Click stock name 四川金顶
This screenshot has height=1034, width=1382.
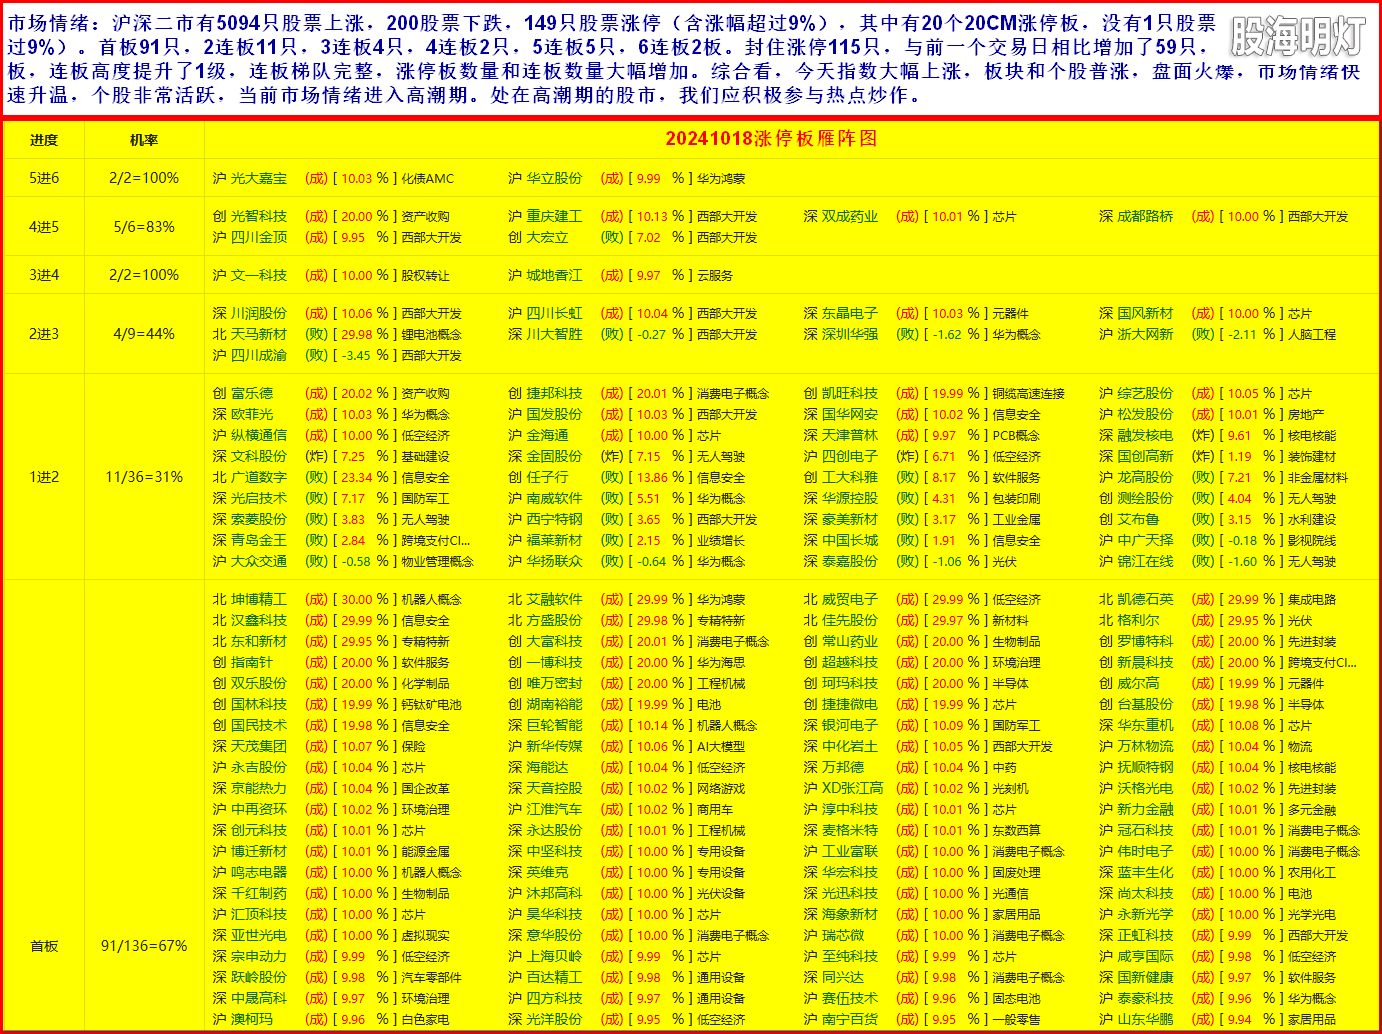tap(259, 237)
